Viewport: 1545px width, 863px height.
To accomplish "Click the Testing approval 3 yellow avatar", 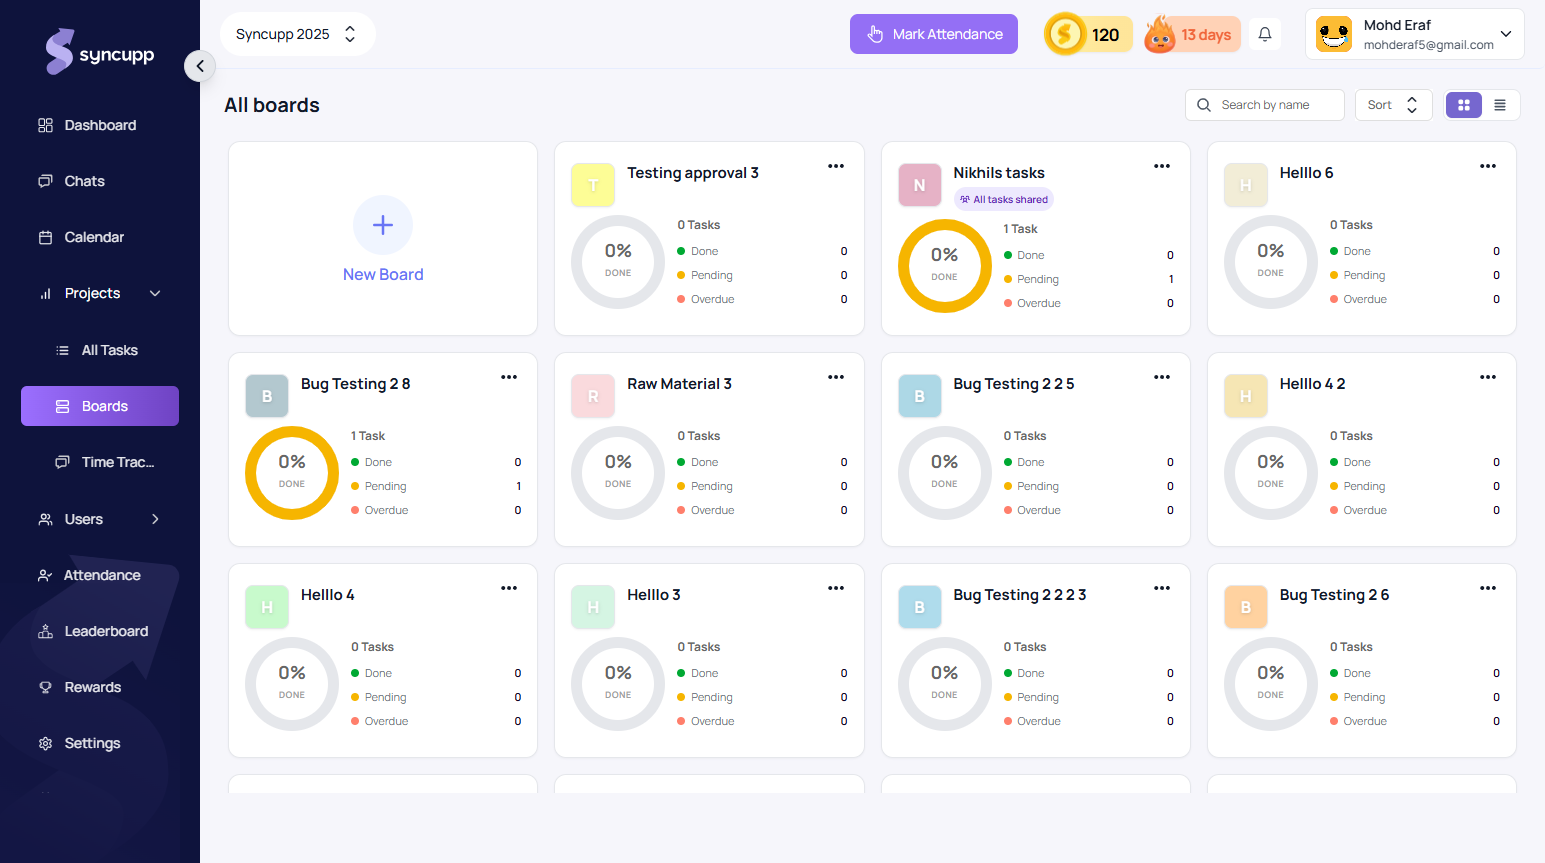I will 593,185.
